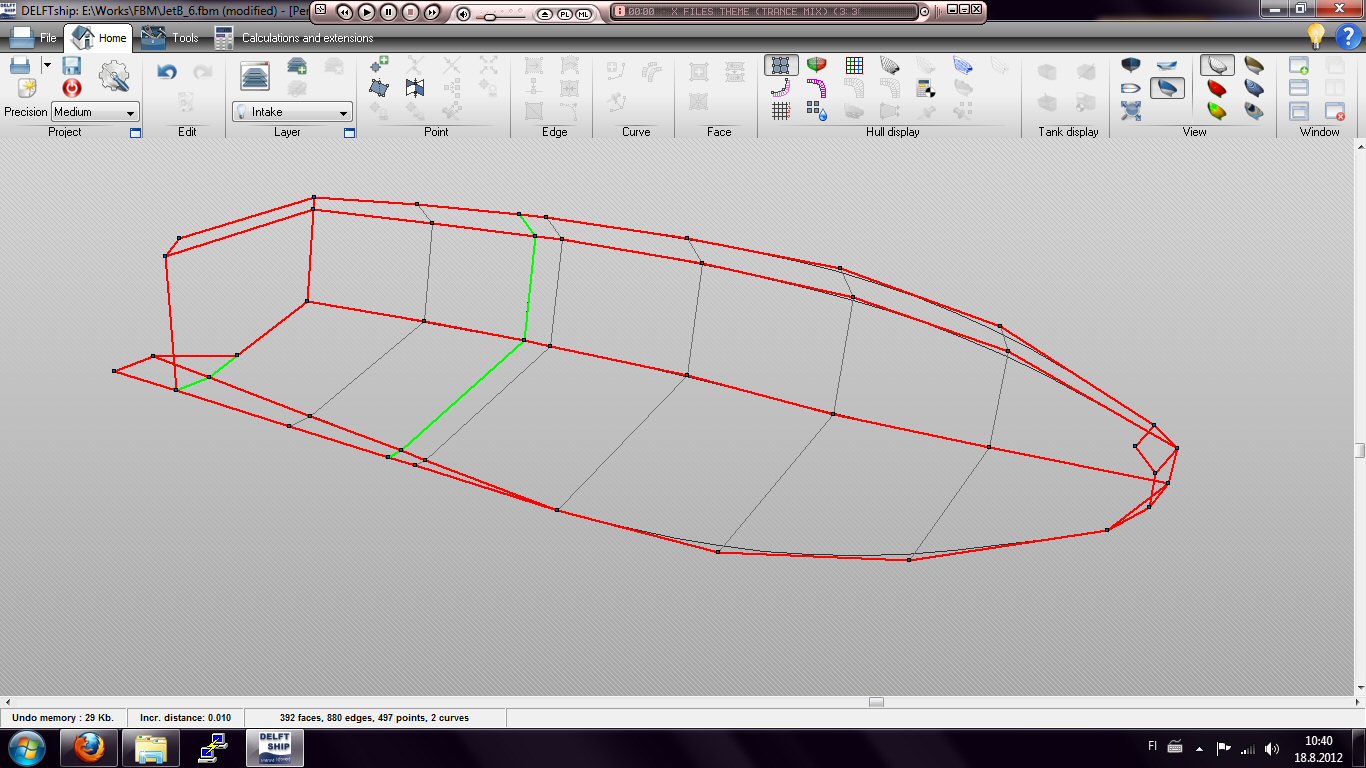The width and height of the screenshot is (1366, 768).
Task: Click the zoom extents icon in View
Action: tap(1131, 110)
